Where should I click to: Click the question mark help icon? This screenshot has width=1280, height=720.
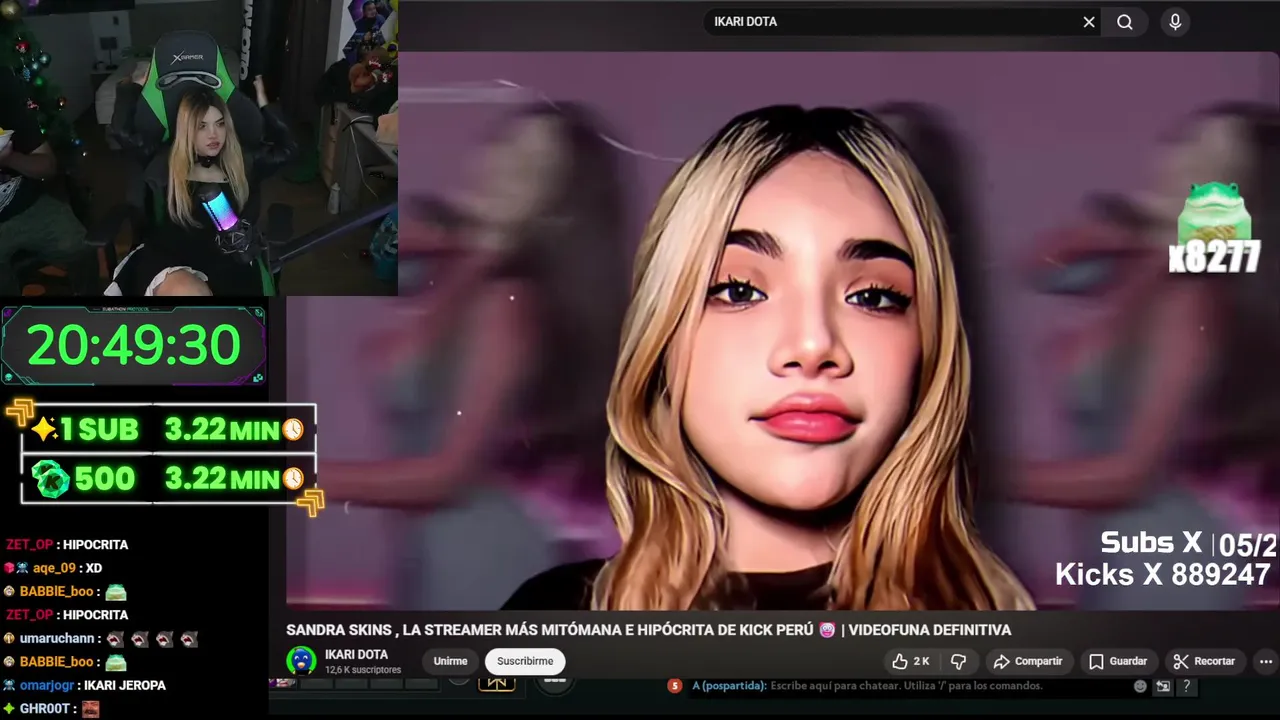point(1187,686)
